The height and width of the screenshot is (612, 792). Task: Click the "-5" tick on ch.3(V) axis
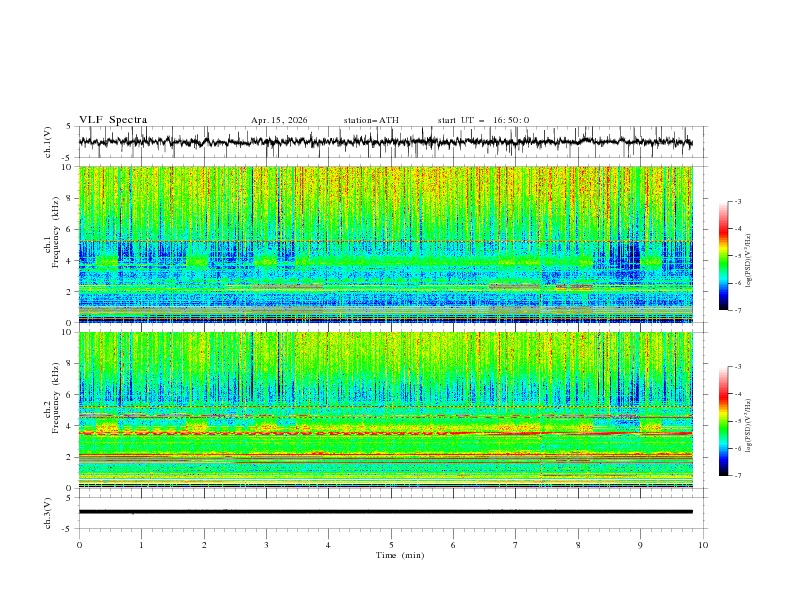(68, 529)
